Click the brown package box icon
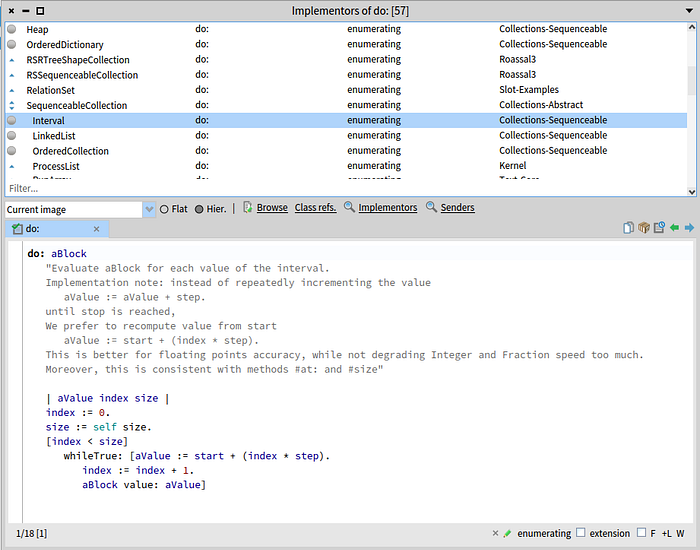This screenshot has width=700, height=550. [643, 228]
